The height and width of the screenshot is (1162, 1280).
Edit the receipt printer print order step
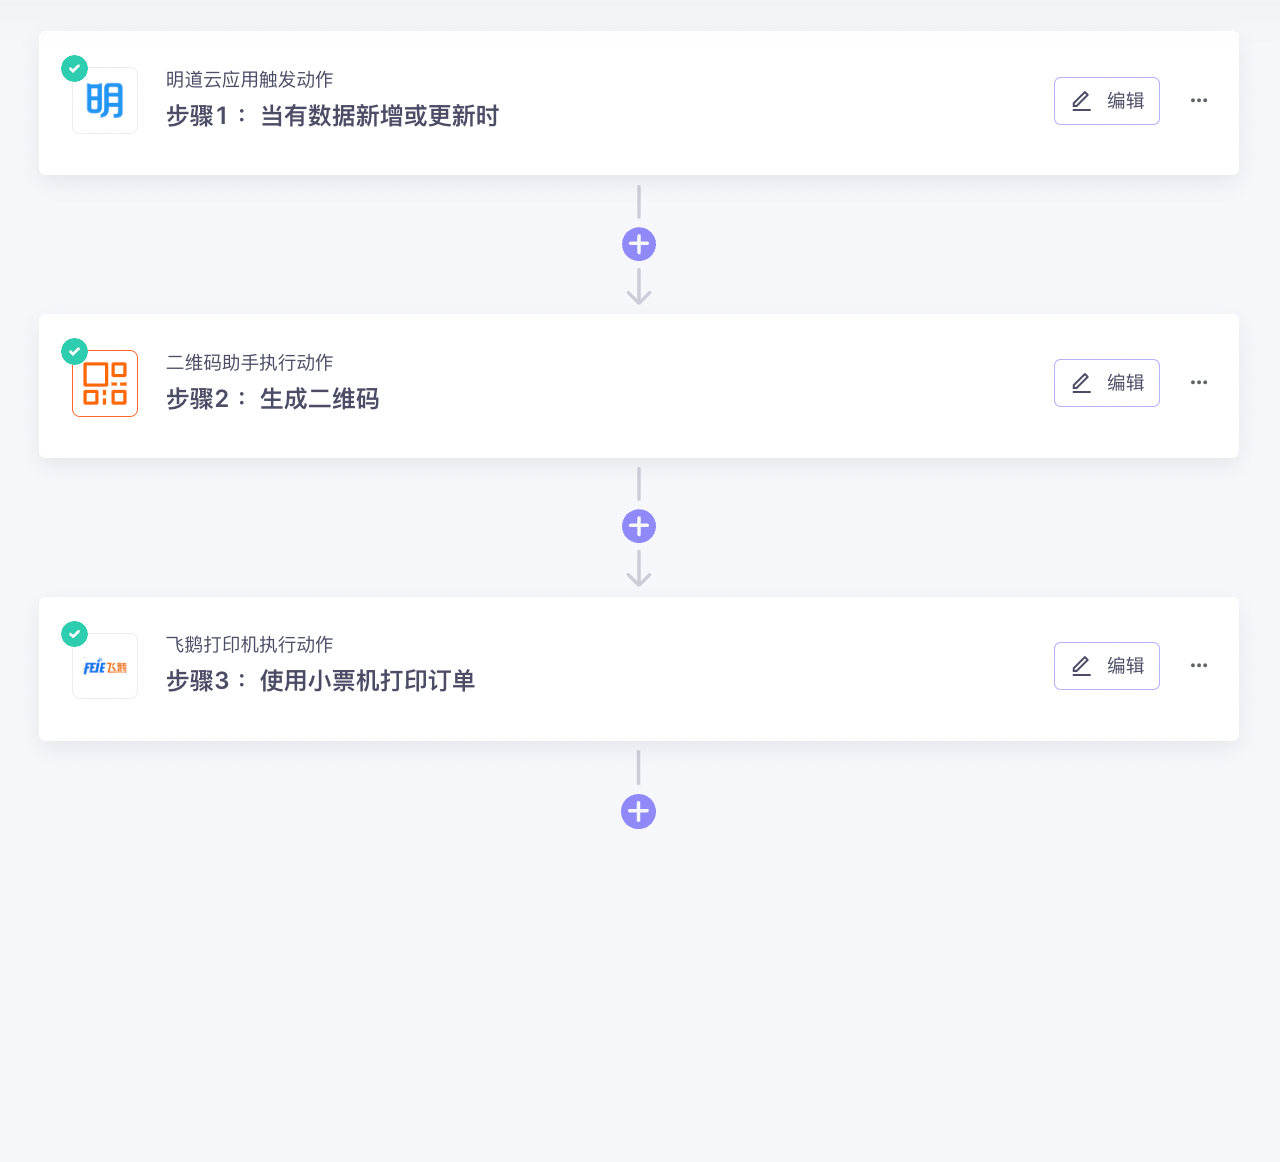coord(1107,666)
